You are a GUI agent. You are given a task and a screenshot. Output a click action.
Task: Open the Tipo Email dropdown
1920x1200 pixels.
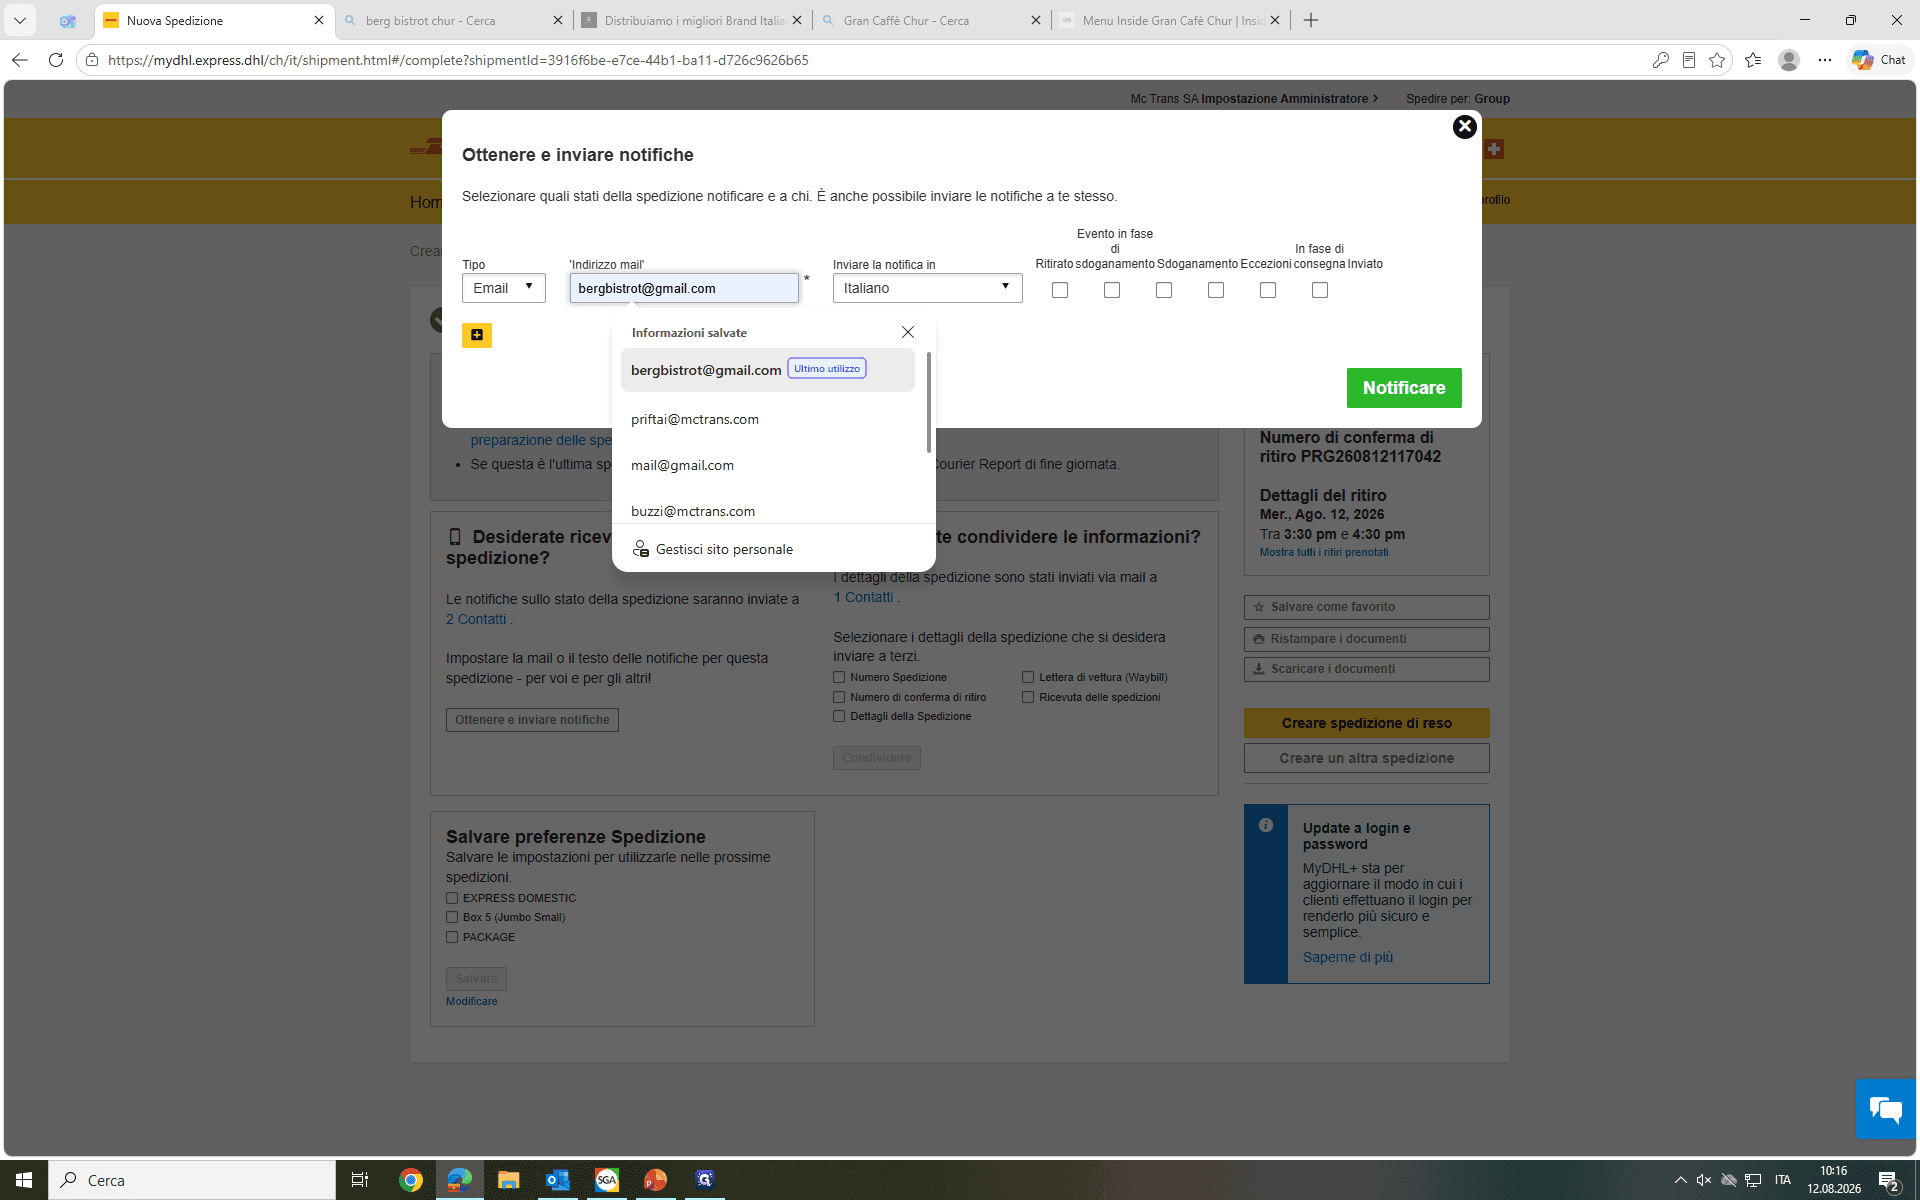click(x=504, y=288)
